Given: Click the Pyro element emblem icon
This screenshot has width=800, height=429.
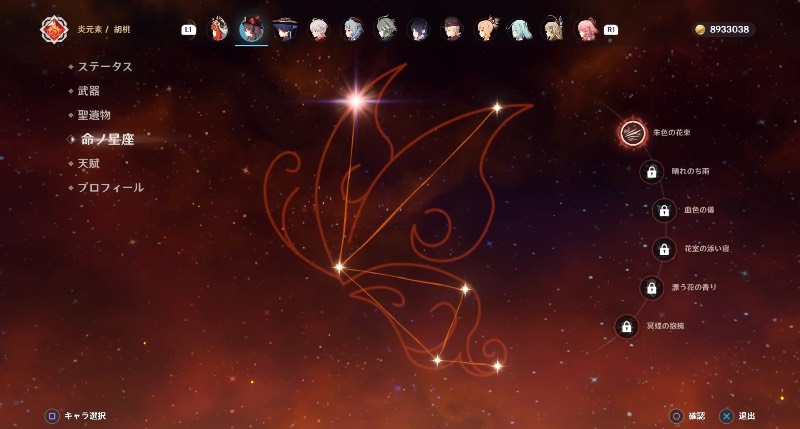Looking at the screenshot, I should [55, 30].
